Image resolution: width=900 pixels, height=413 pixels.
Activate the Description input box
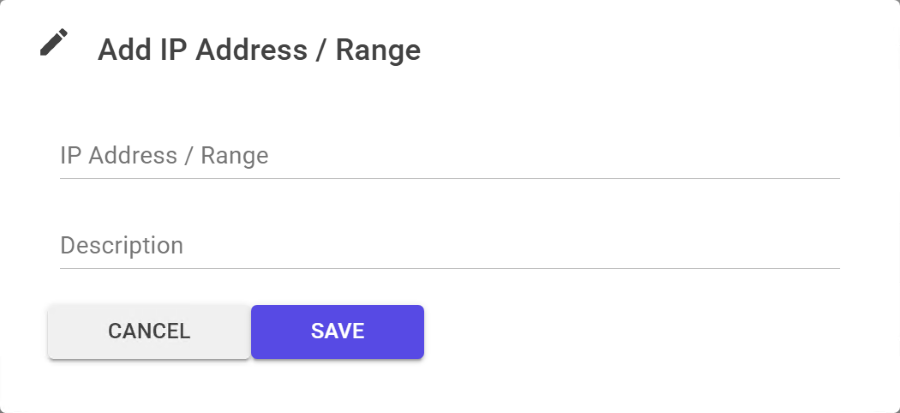point(449,246)
